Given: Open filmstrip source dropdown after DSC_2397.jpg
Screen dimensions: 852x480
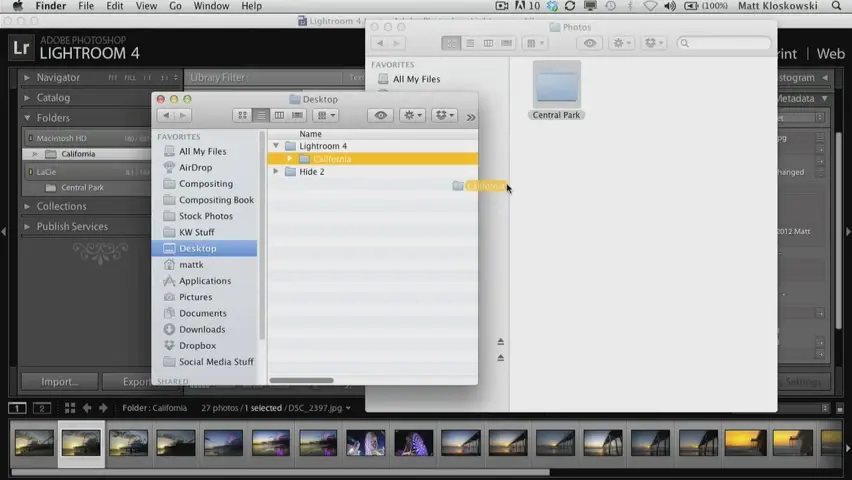Looking at the screenshot, I should click(x=348, y=408).
